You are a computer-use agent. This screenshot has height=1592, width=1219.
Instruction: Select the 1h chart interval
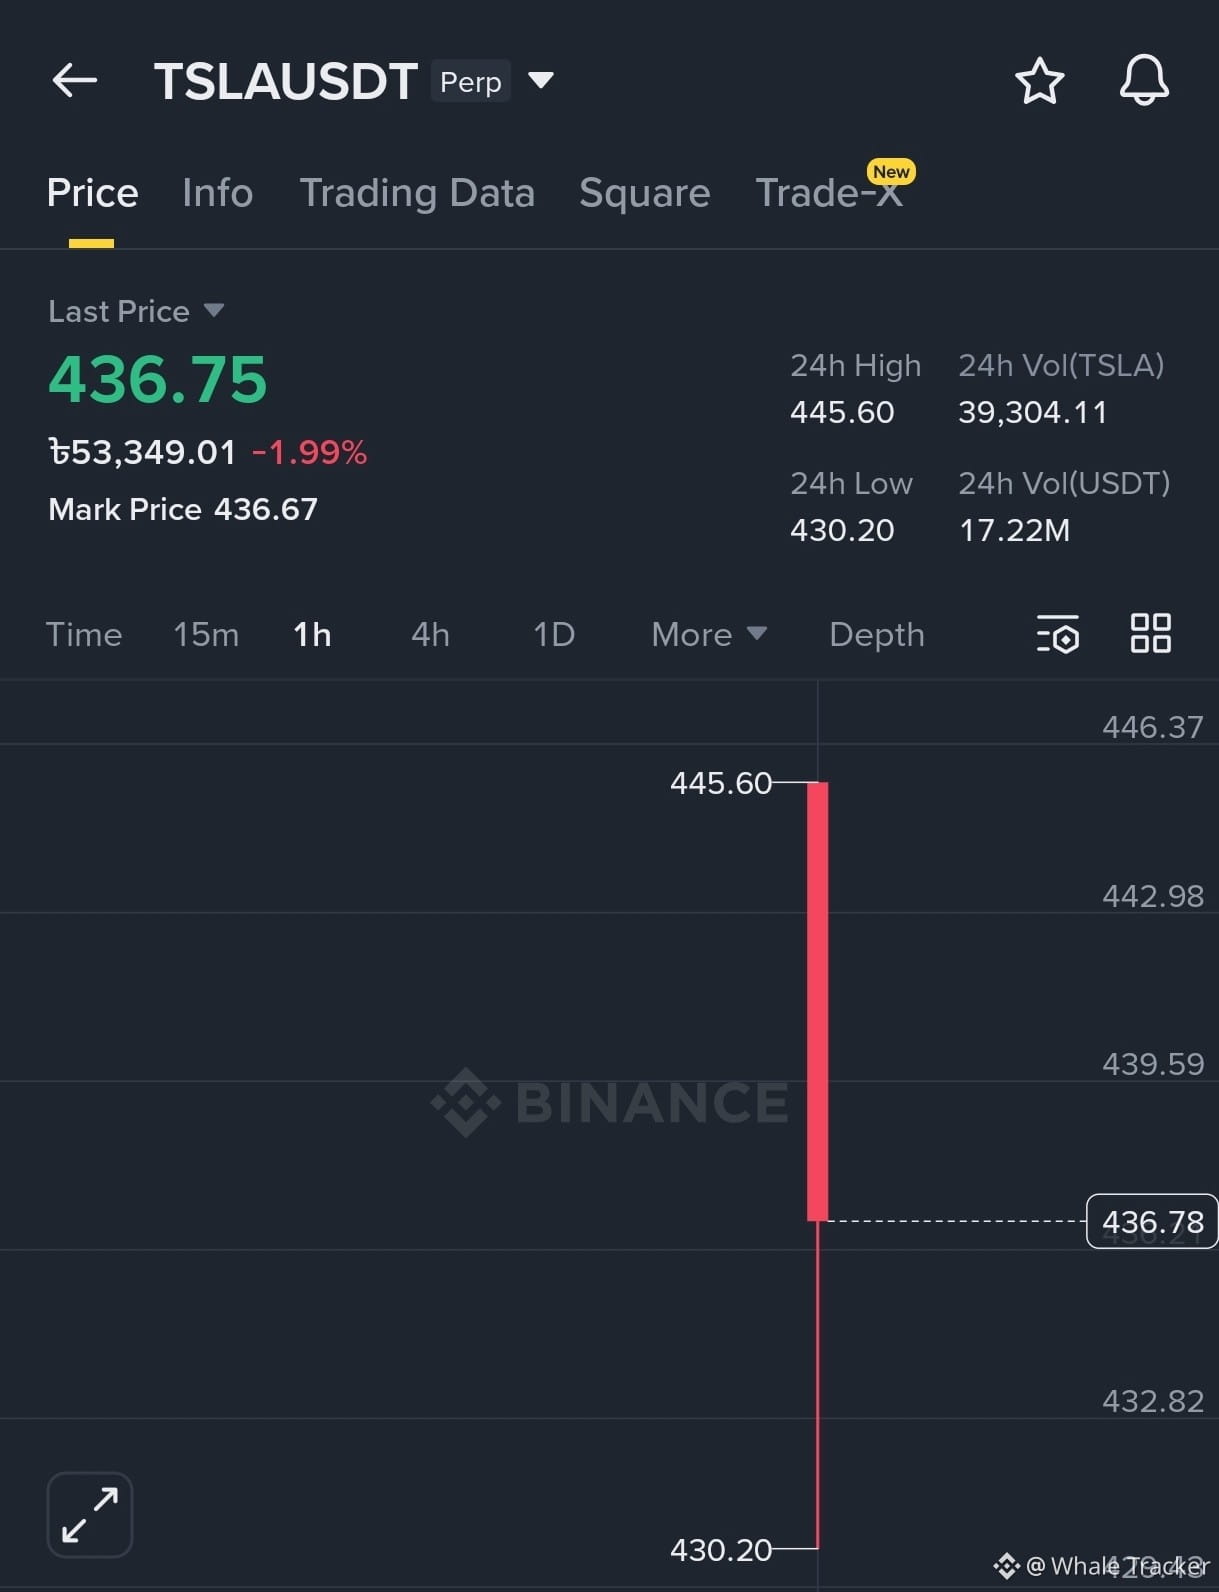click(x=312, y=635)
